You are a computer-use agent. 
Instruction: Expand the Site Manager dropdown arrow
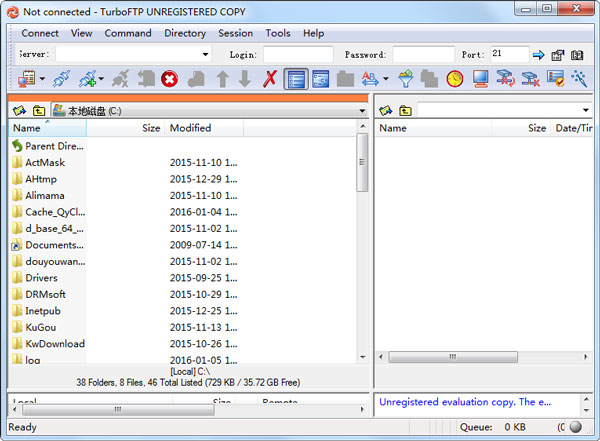[42, 79]
